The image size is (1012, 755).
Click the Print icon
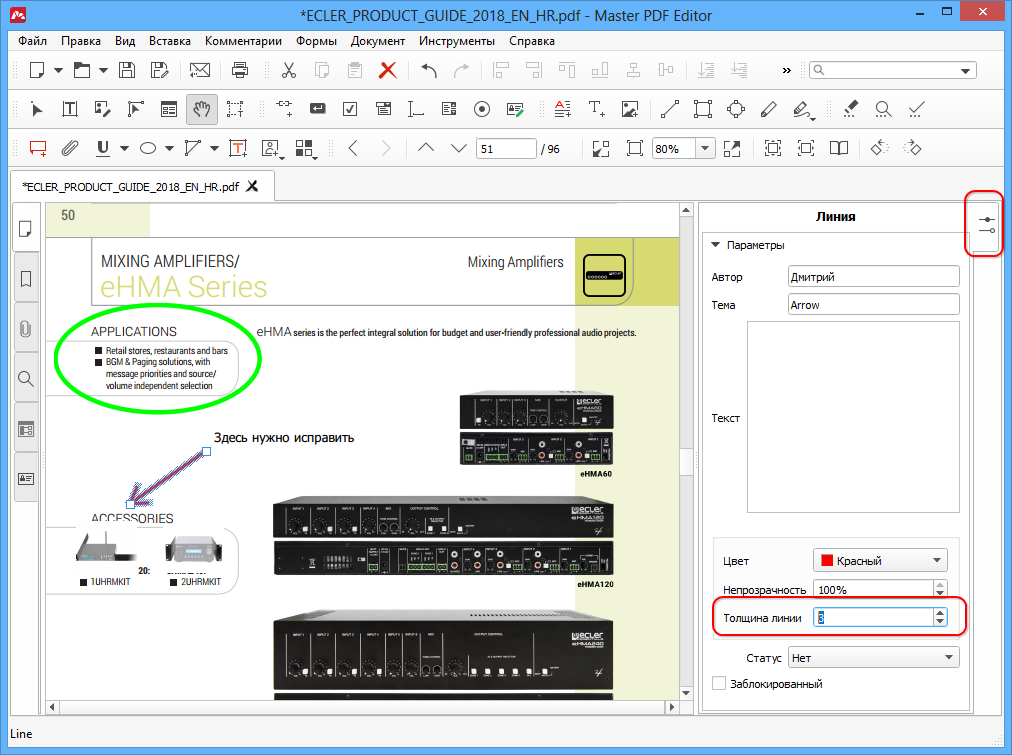click(x=240, y=70)
